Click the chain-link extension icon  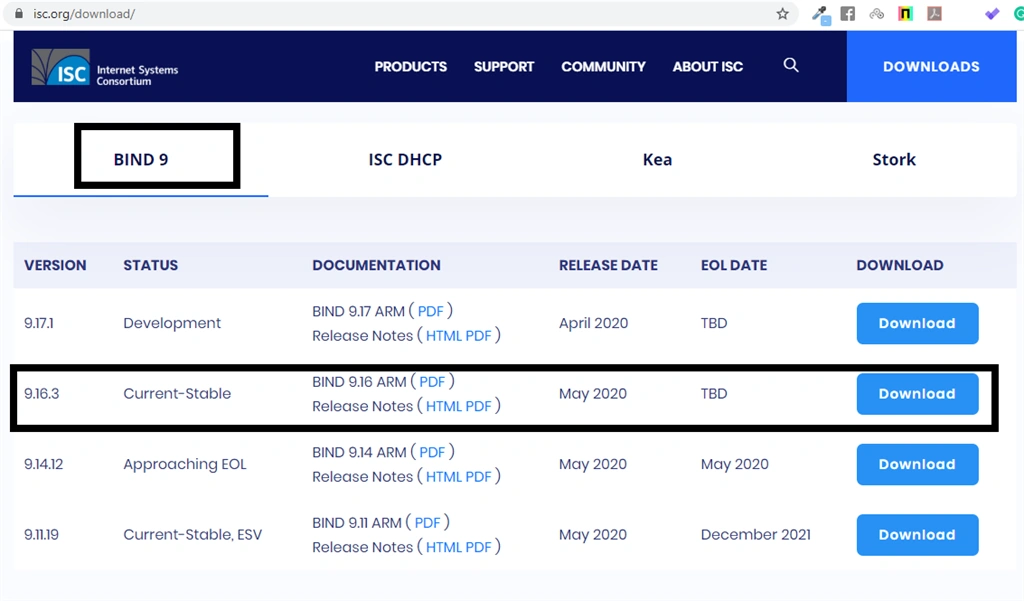(x=876, y=14)
